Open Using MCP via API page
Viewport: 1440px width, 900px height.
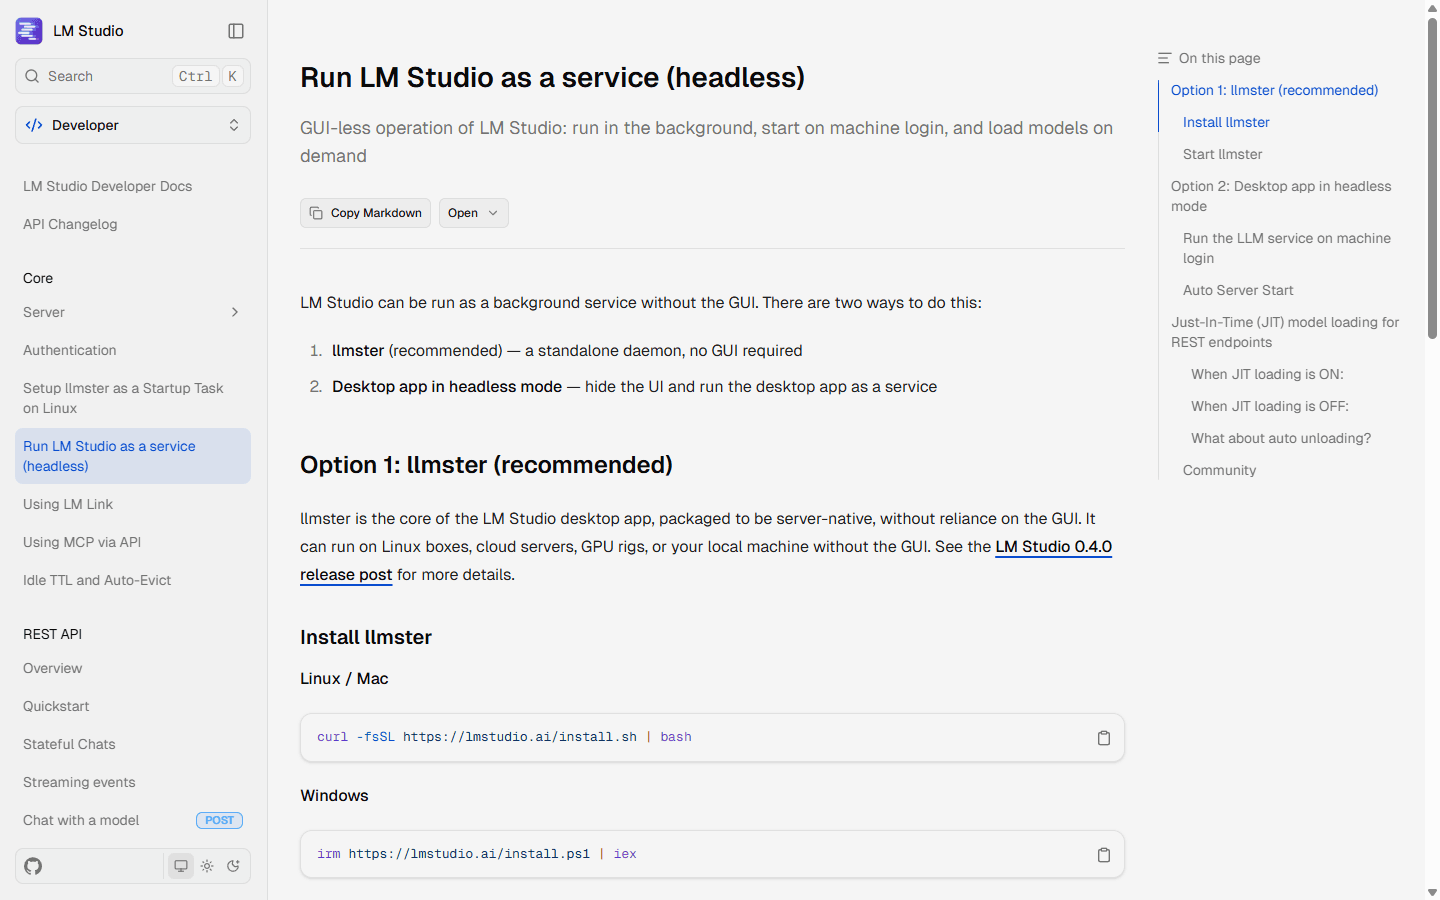tap(82, 542)
